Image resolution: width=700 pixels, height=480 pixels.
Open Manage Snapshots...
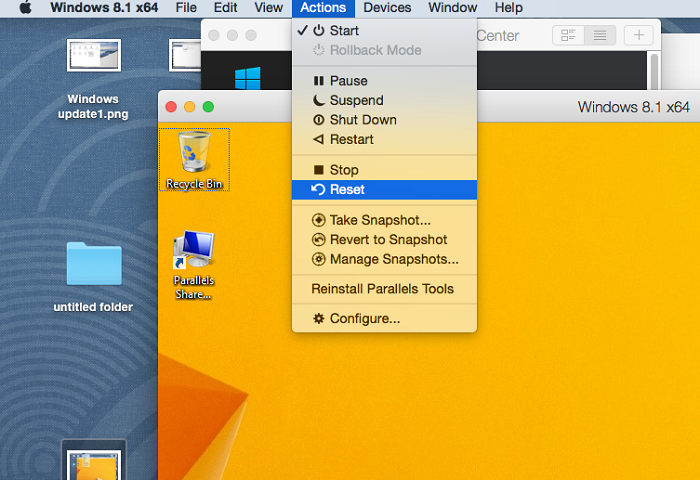click(x=384, y=259)
